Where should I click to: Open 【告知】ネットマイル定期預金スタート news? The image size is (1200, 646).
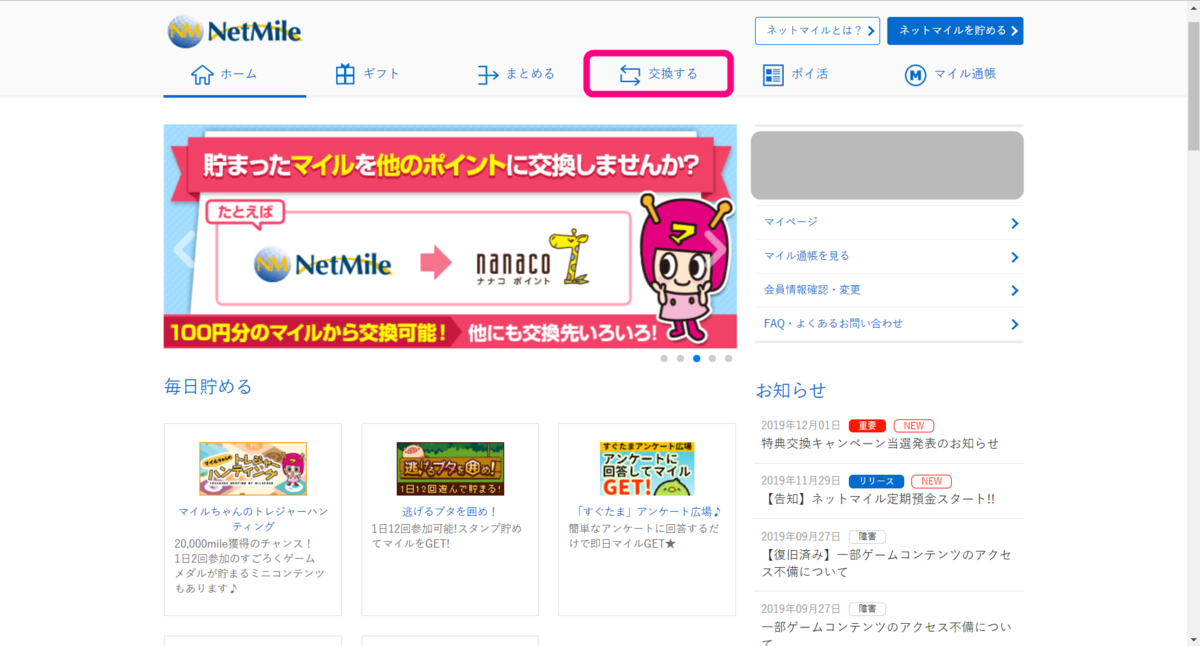878,499
